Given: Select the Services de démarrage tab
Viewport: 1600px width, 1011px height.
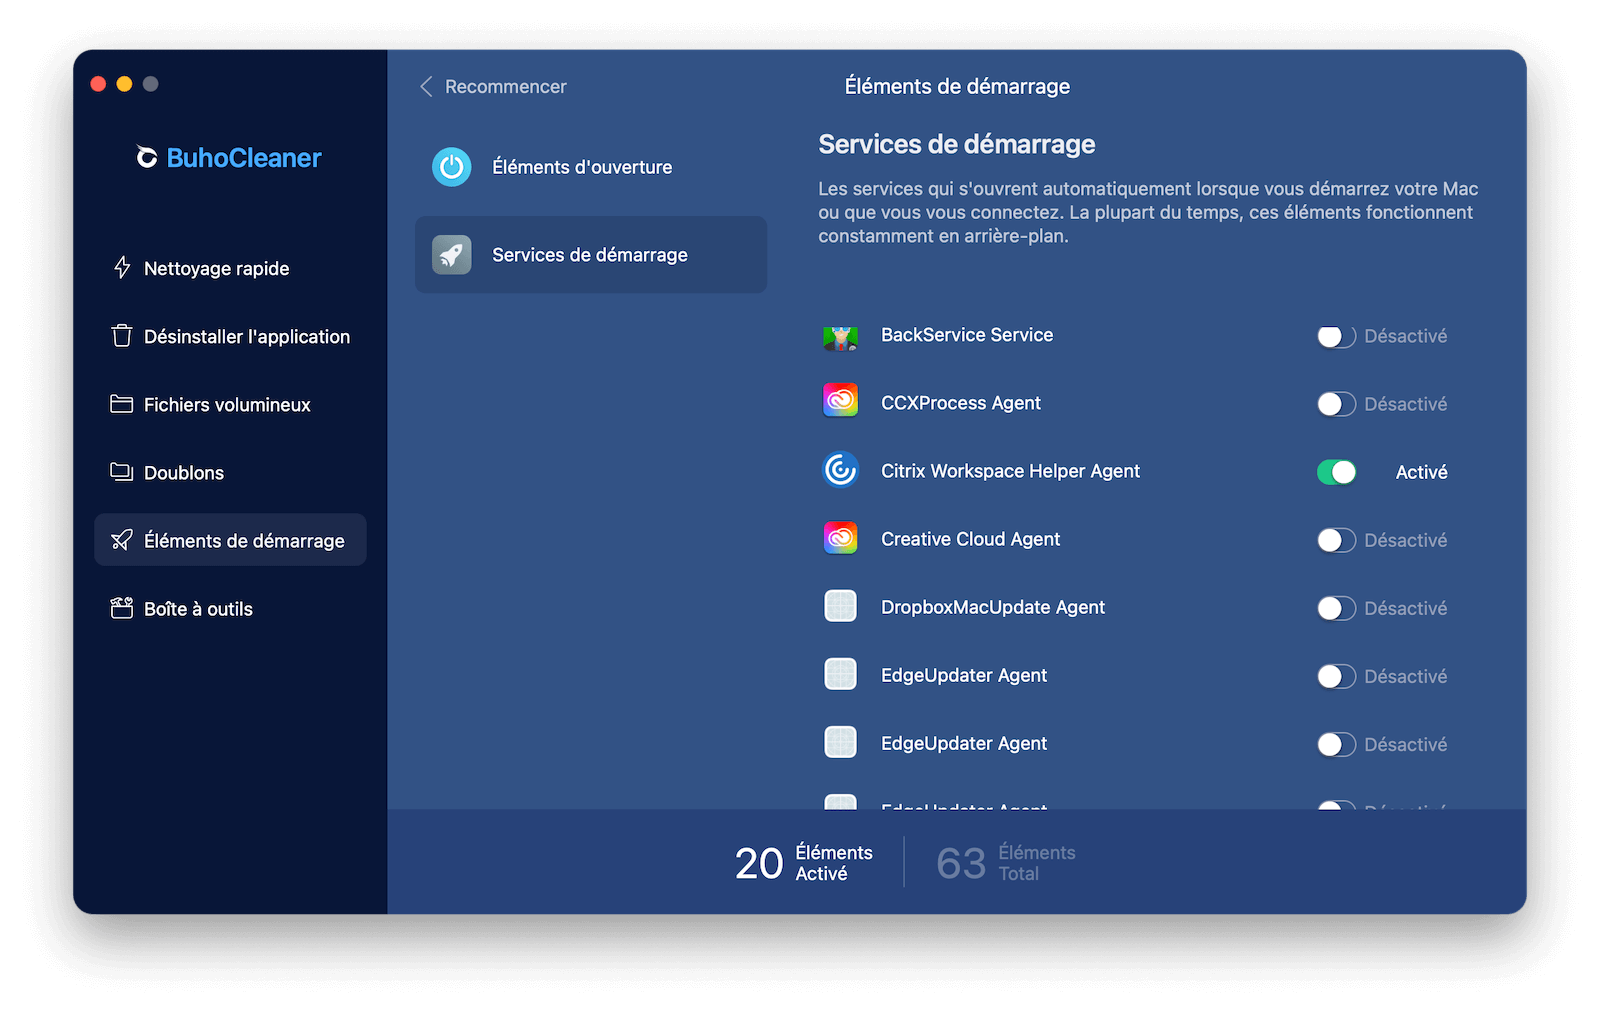Looking at the screenshot, I should point(591,255).
